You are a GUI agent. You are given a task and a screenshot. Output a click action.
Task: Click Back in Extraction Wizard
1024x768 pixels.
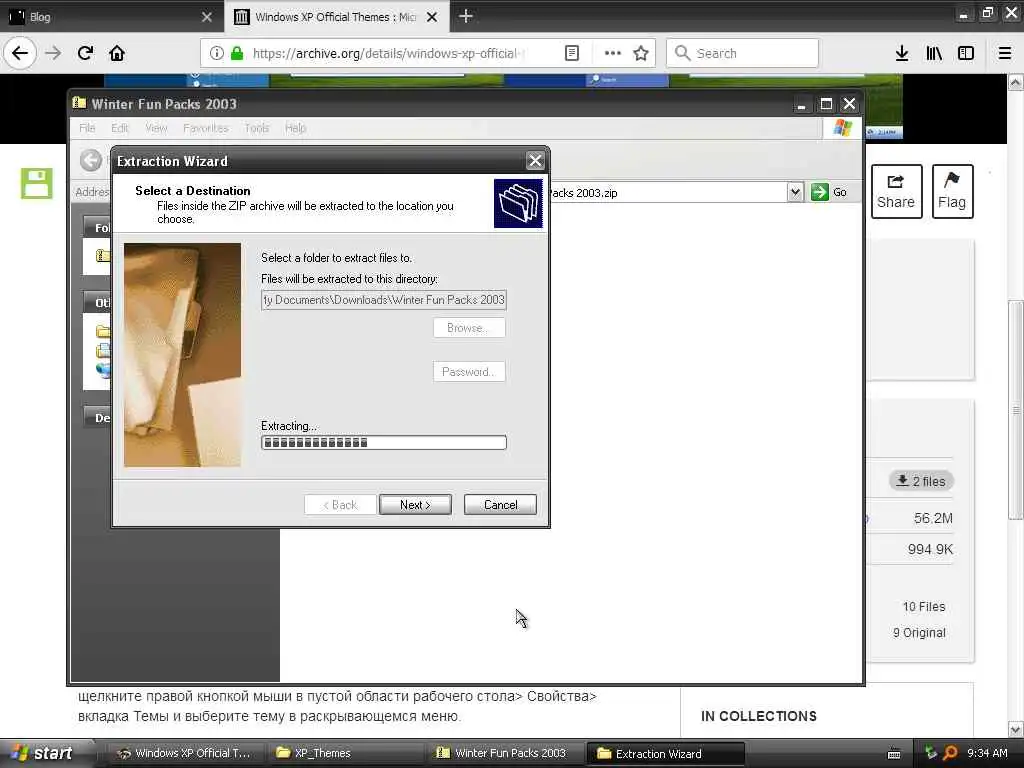click(340, 505)
